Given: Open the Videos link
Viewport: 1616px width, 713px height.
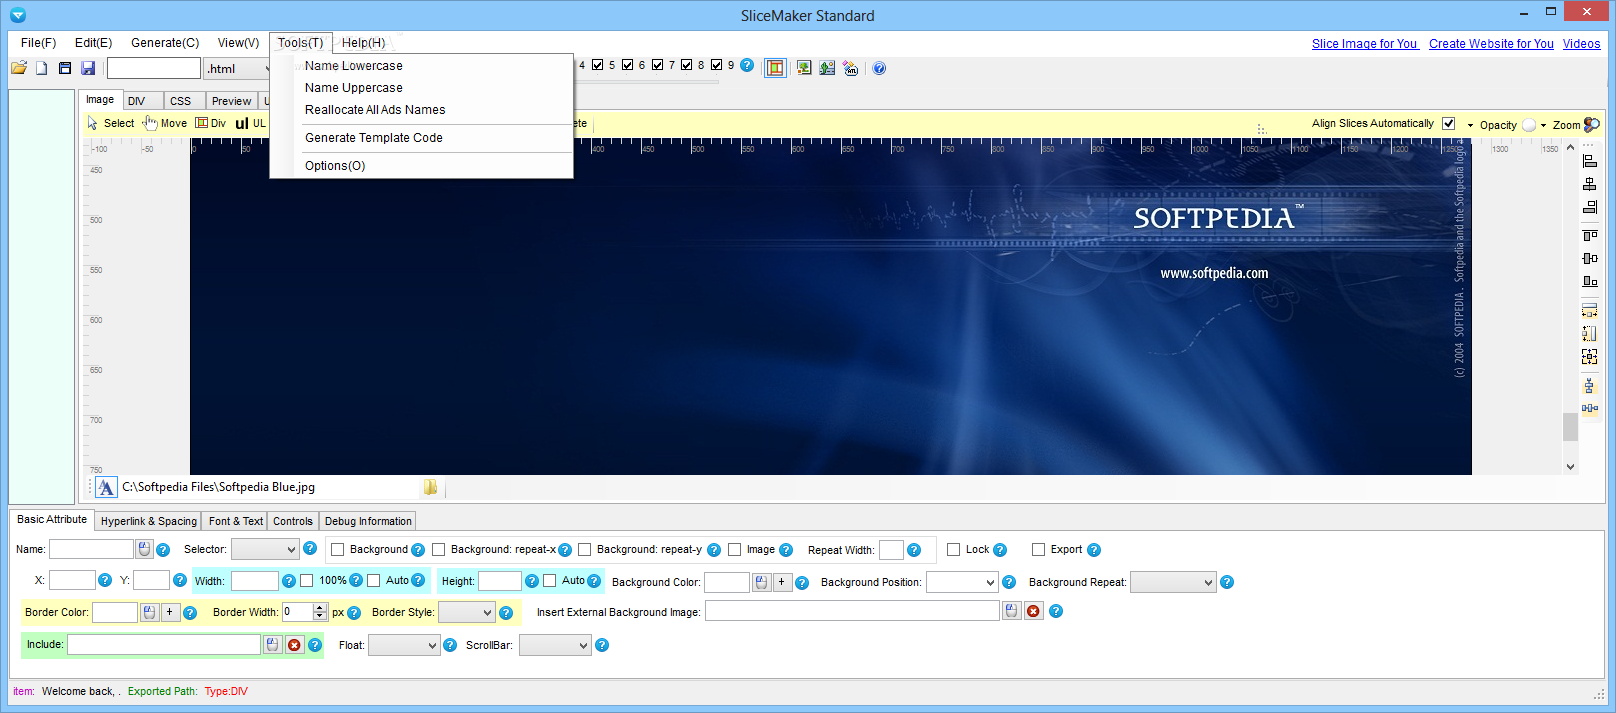Looking at the screenshot, I should click(1581, 44).
